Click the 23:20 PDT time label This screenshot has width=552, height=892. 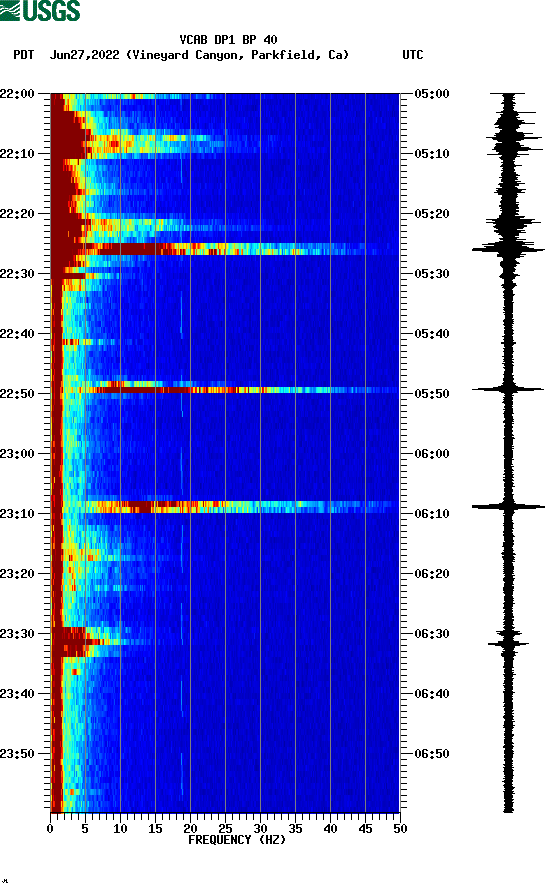17,574
